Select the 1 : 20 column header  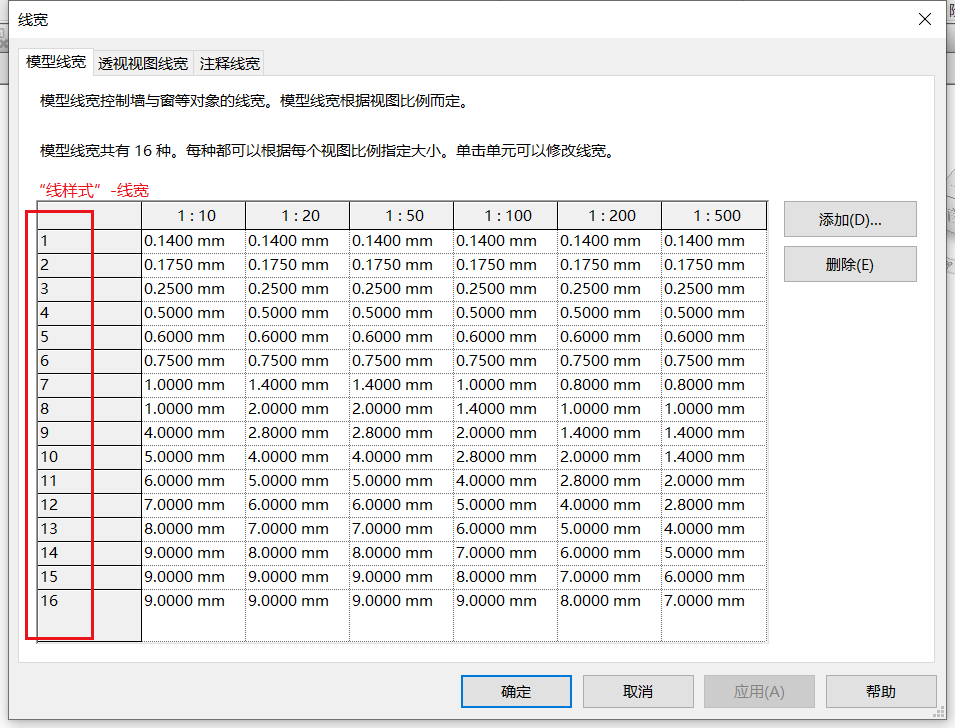[297, 216]
